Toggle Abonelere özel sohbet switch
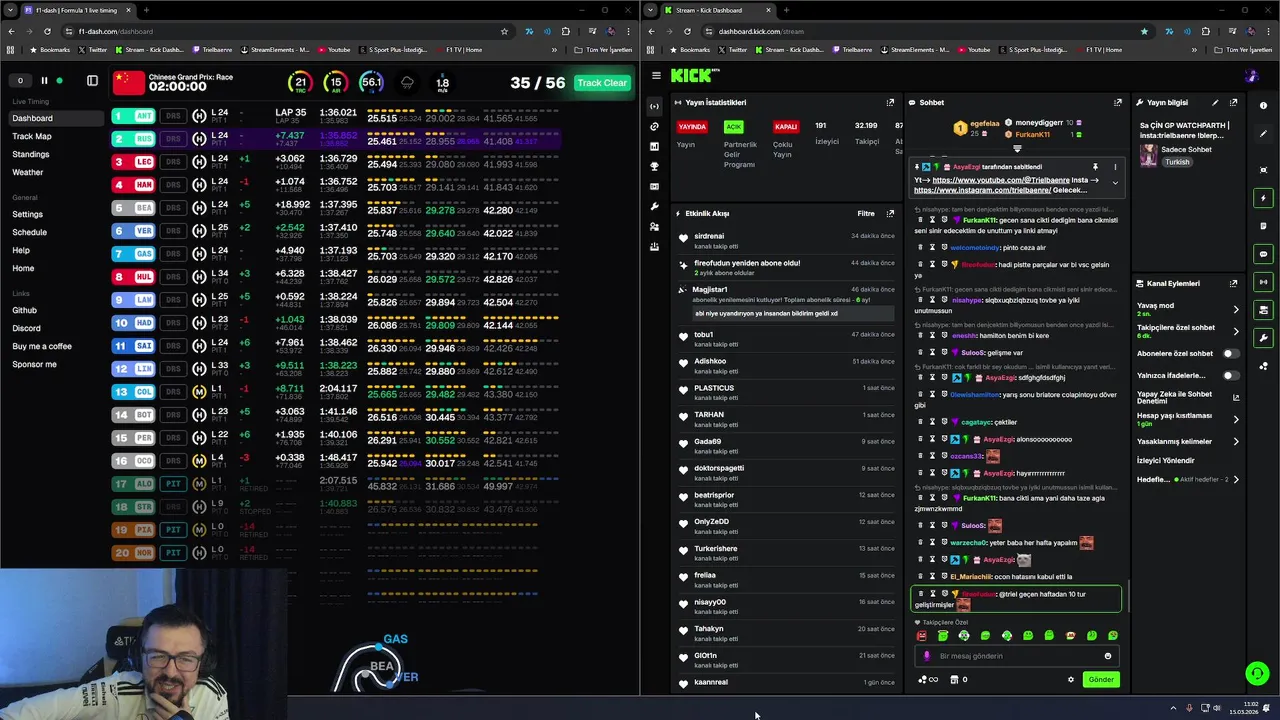Screen dimensions: 1280x720 click(1230, 353)
